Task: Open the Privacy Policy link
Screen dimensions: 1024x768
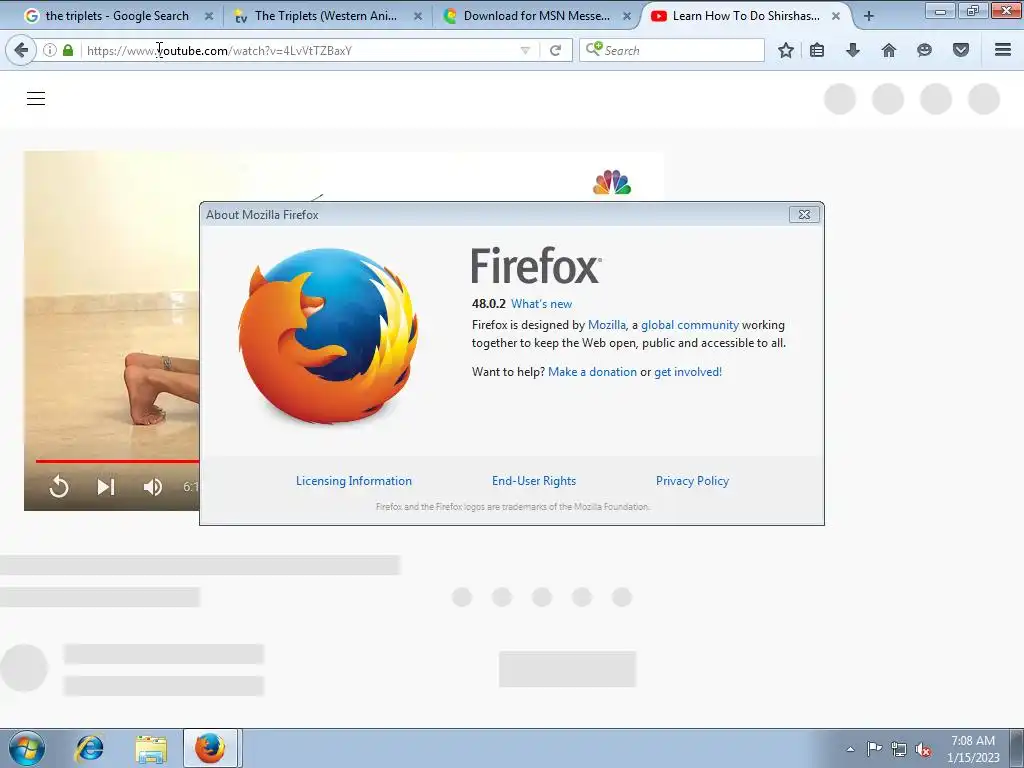Action: coord(692,481)
